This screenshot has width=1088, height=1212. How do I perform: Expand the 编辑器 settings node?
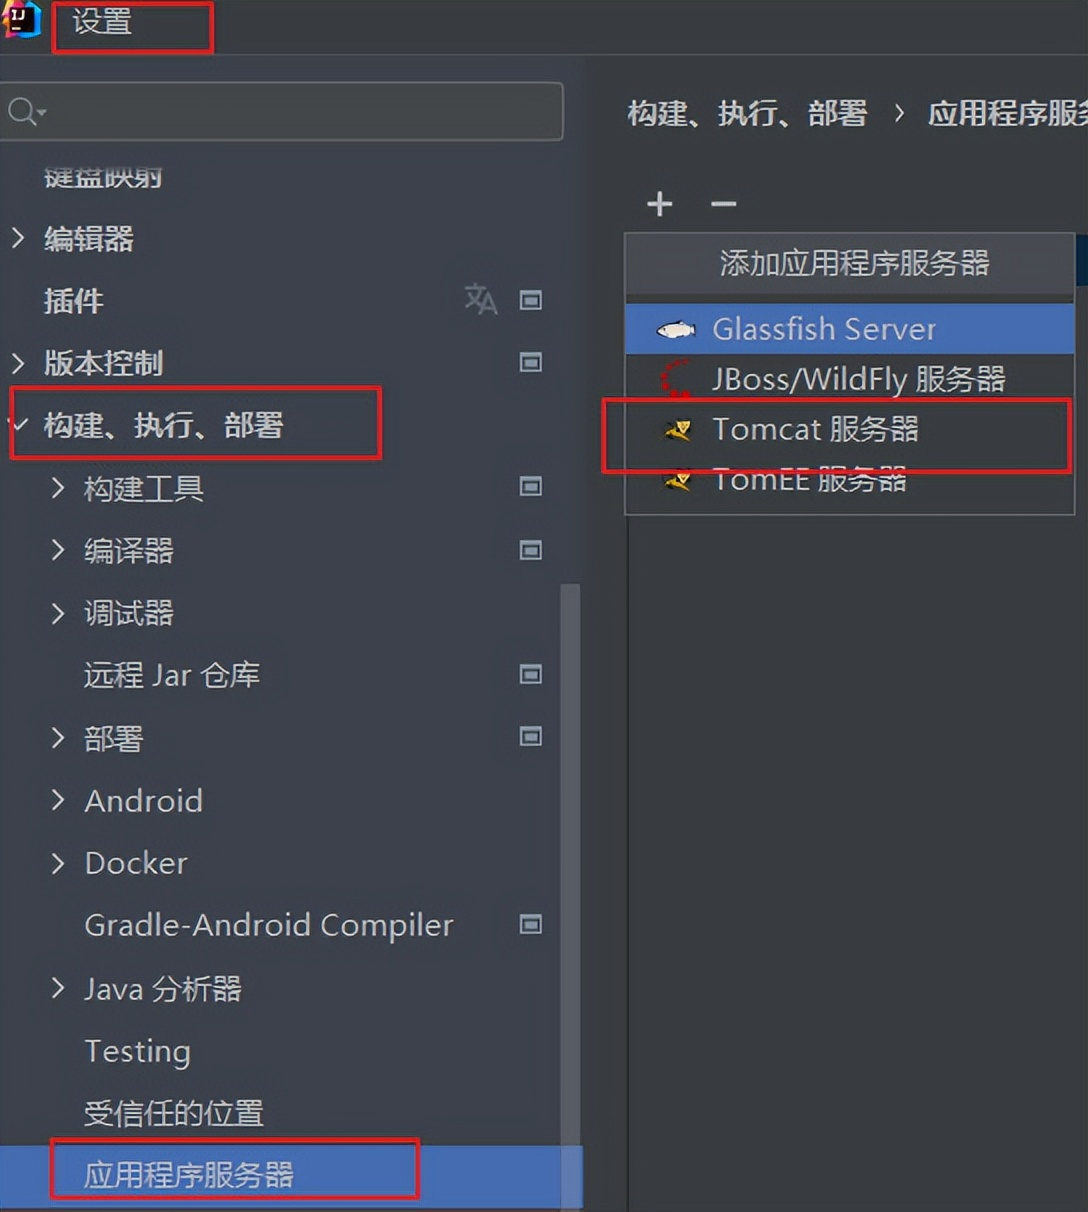pos(18,238)
